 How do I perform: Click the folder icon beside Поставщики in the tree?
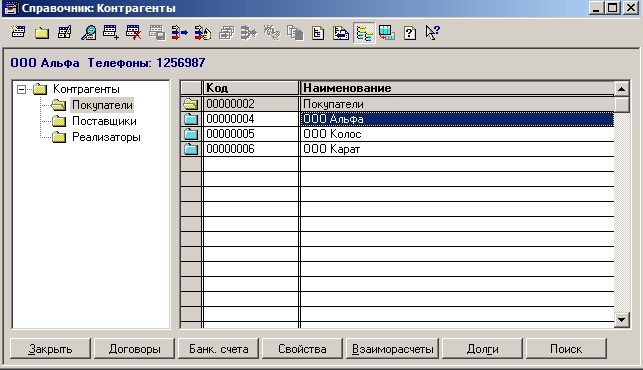pyautogui.click(x=59, y=121)
